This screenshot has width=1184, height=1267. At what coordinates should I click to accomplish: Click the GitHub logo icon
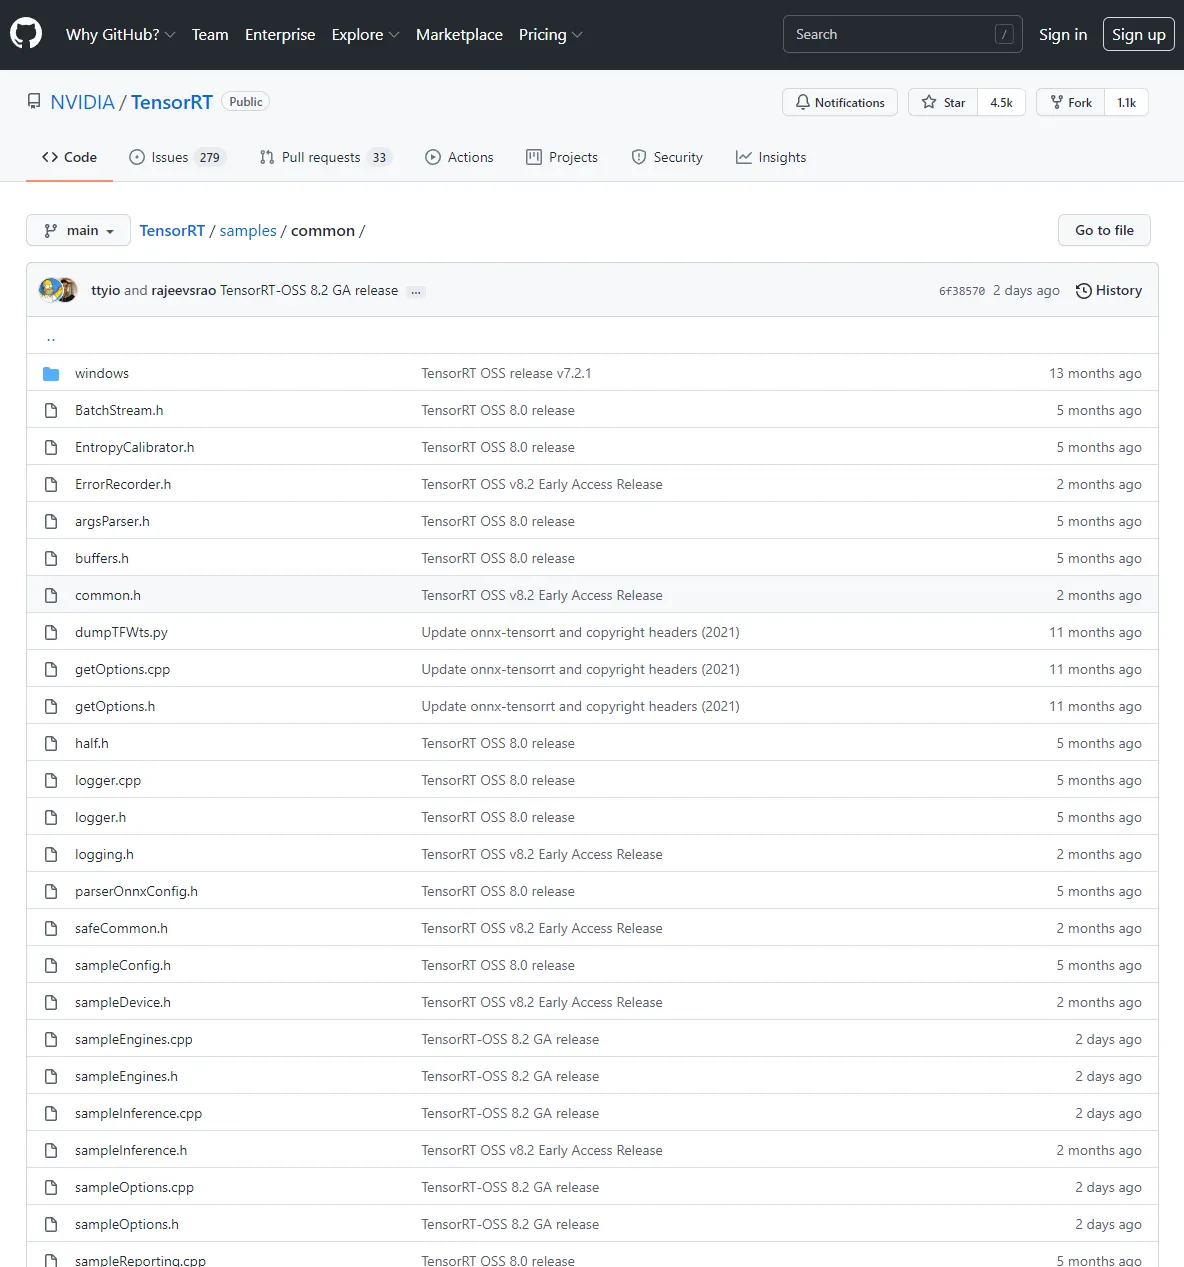[x=26, y=34]
